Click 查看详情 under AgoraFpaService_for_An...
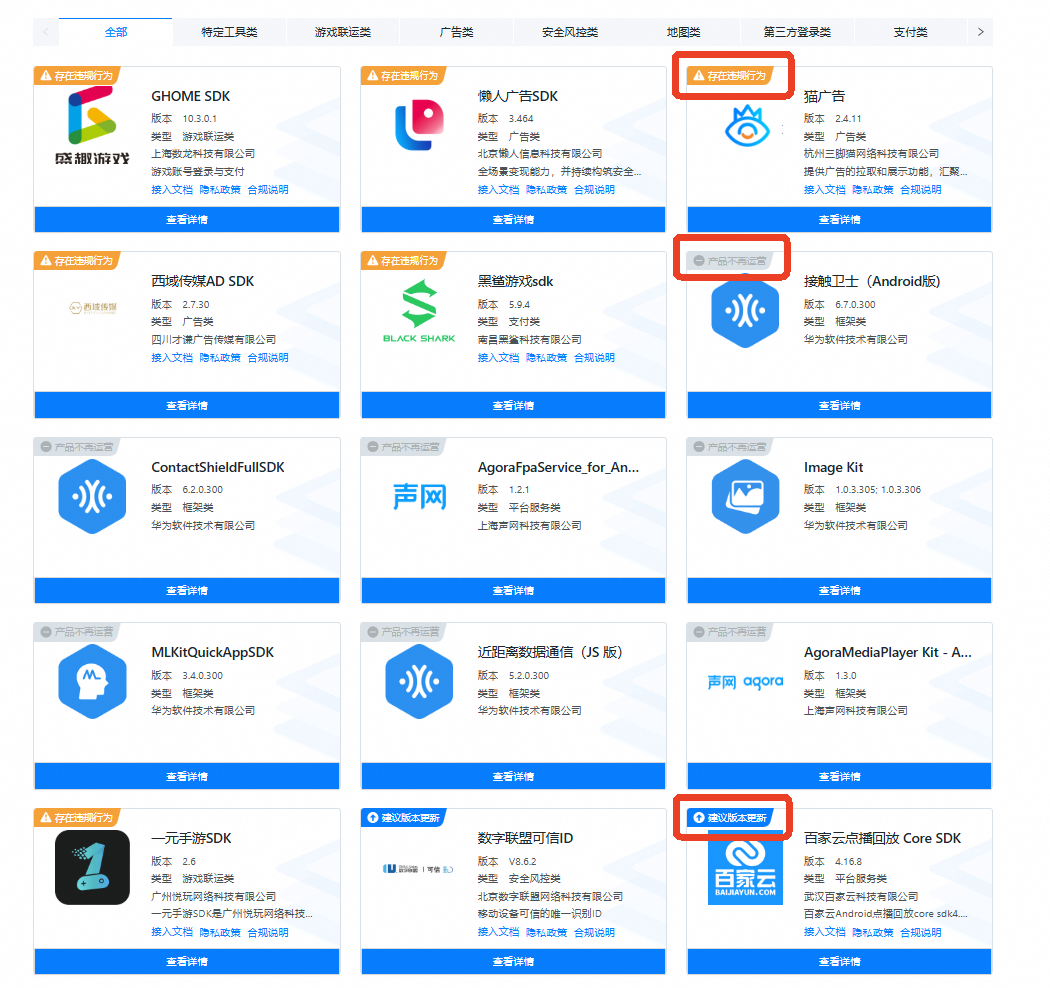The width and height of the screenshot is (1050, 988). tap(513, 591)
